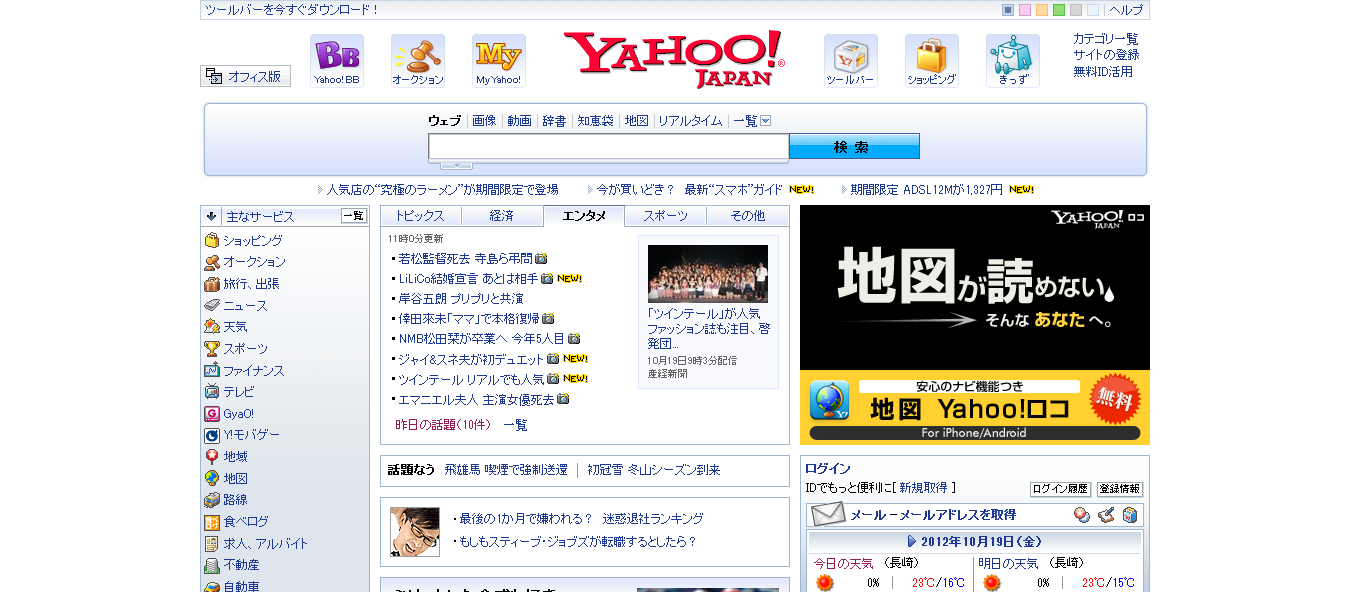The height and width of the screenshot is (592, 1349).
Task: Click the ファイナンス chart icon
Action: point(212,370)
